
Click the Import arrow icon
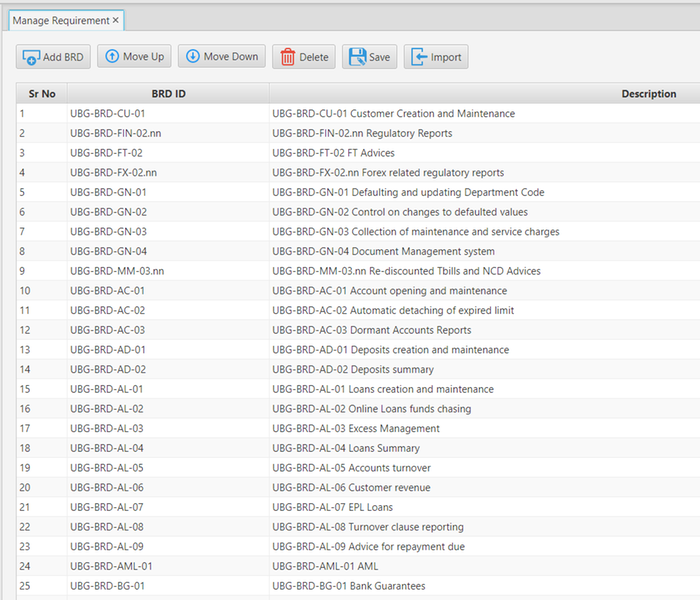(419, 58)
